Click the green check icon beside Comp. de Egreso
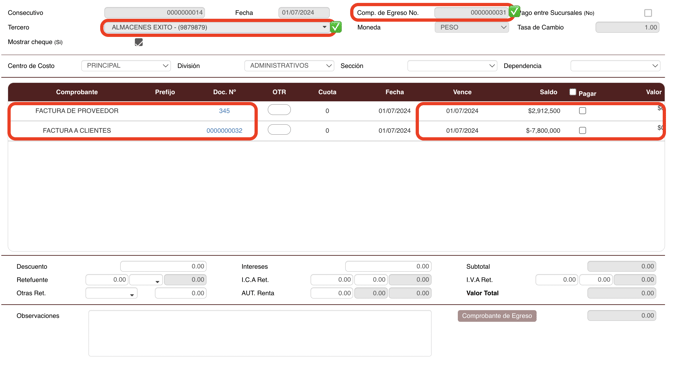 (x=515, y=11)
